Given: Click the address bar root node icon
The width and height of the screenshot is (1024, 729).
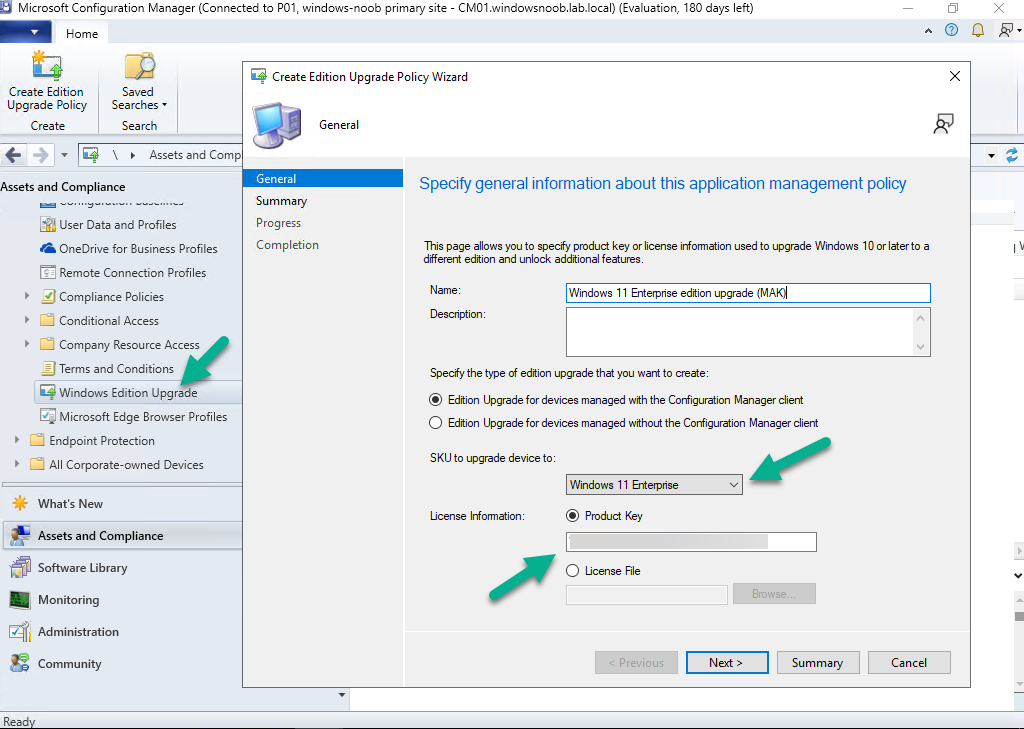Looking at the screenshot, I should click(x=91, y=155).
